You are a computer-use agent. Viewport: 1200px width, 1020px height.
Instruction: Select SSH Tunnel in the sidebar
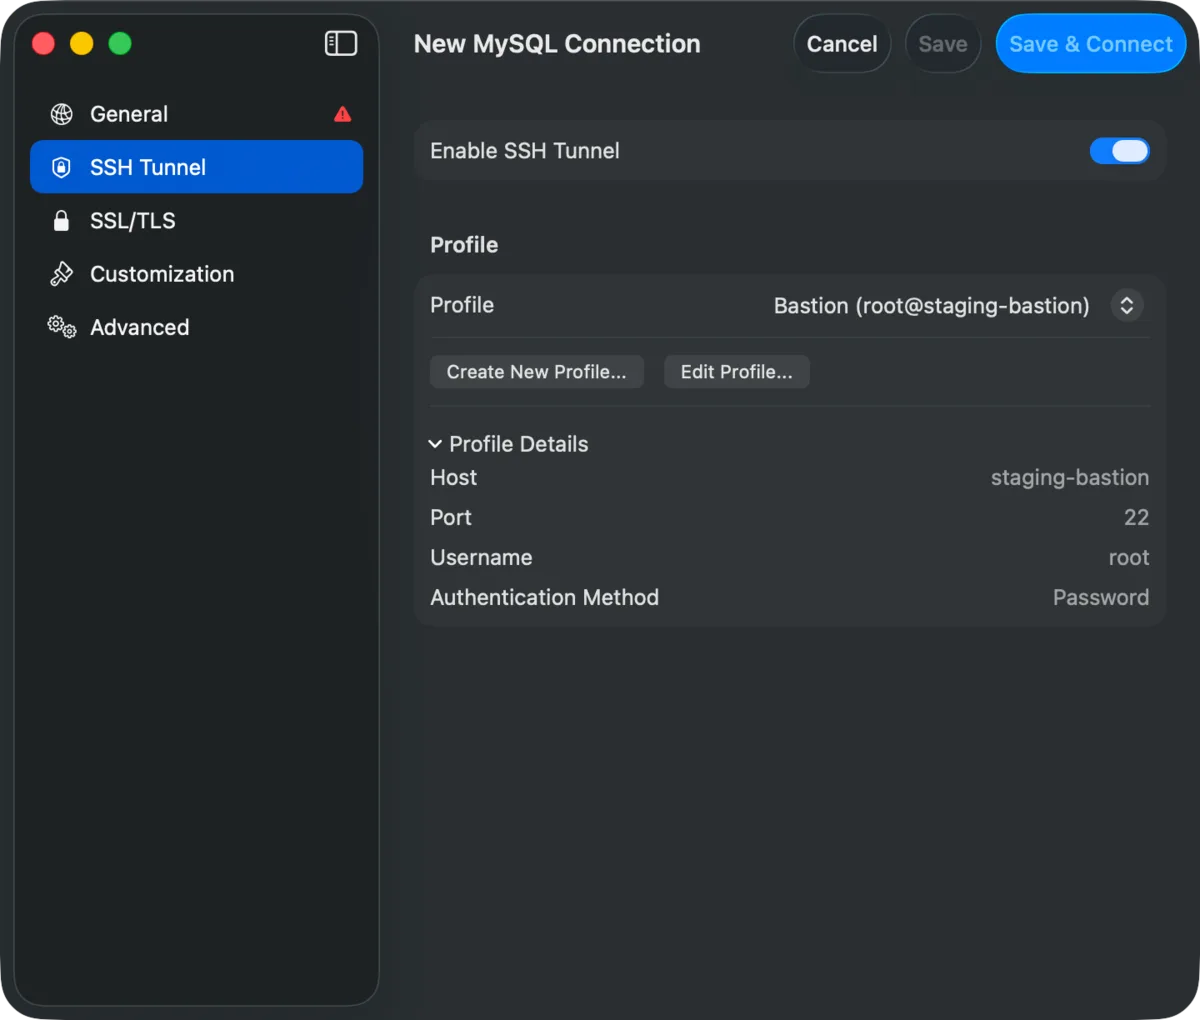[x=196, y=167]
